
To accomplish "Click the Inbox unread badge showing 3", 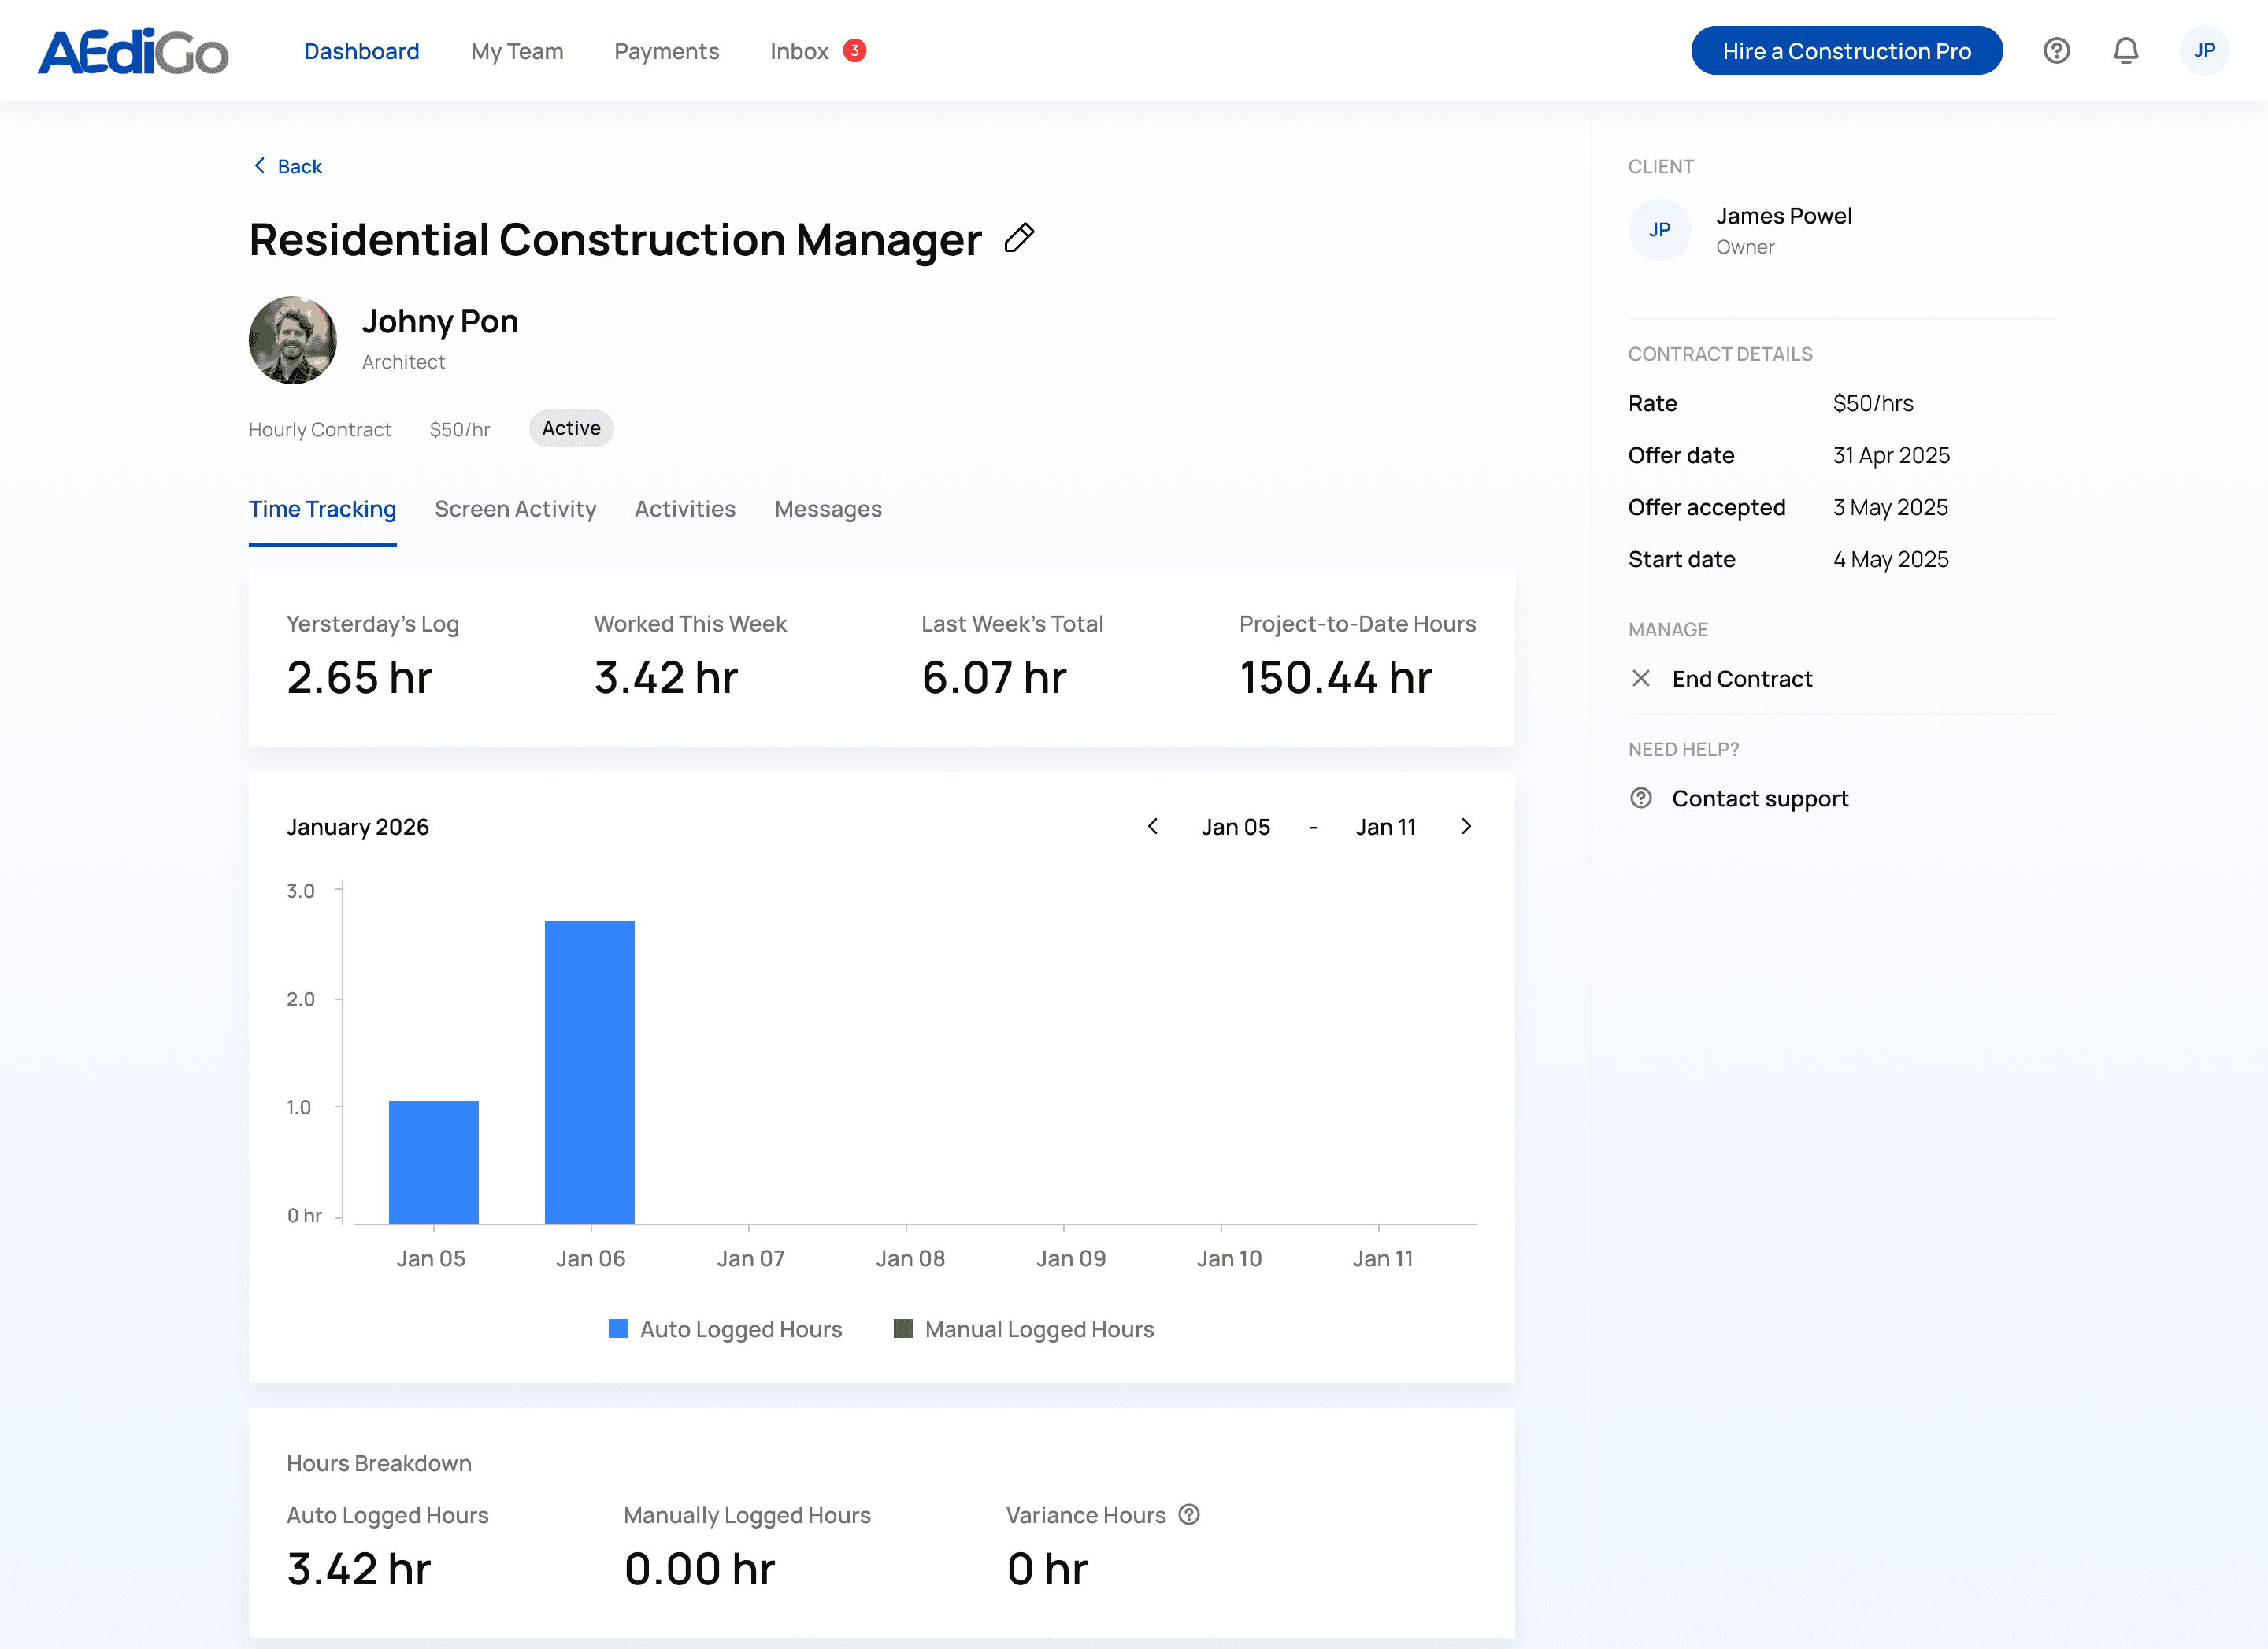I will (x=854, y=50).
